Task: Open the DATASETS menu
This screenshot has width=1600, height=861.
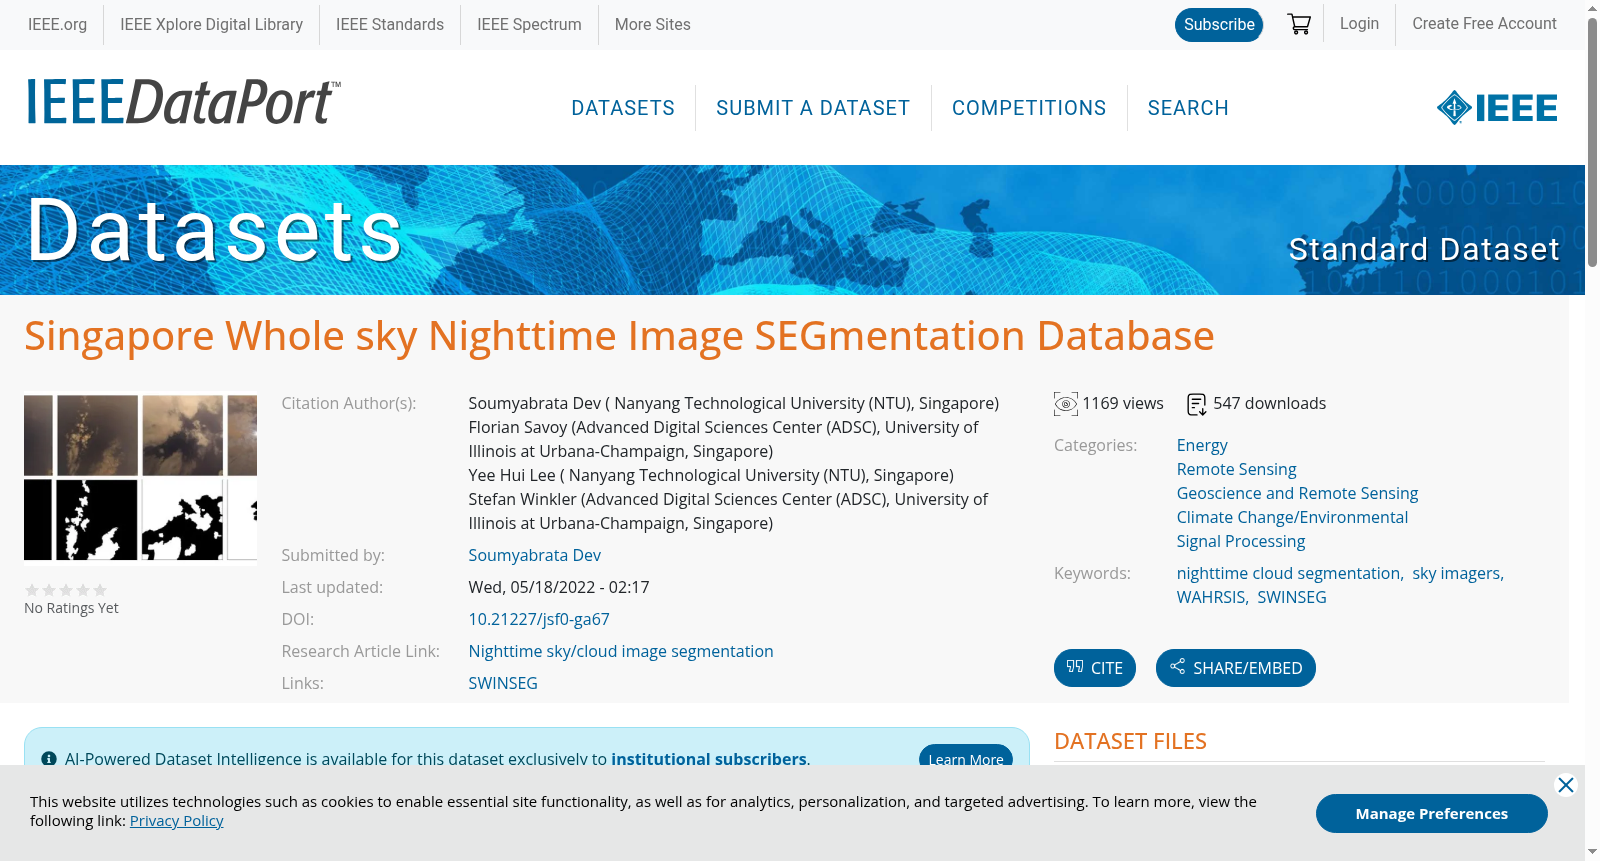Action: [x=623, y=108]
